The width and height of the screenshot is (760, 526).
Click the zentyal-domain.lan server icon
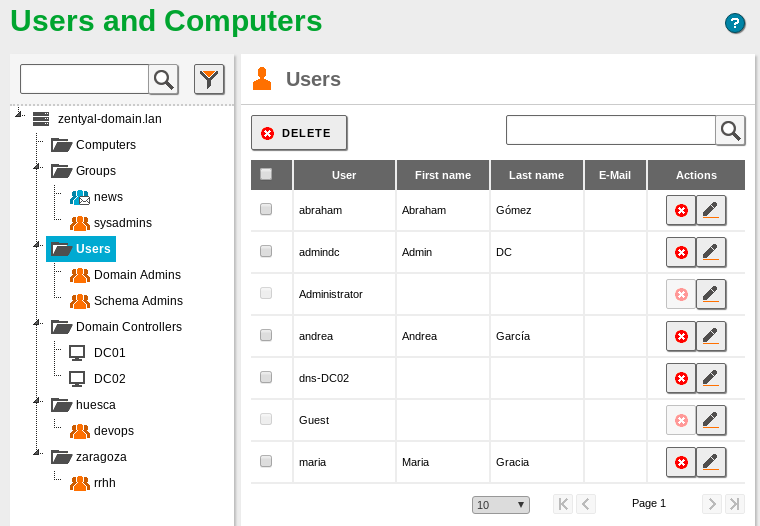click(41, 119)
